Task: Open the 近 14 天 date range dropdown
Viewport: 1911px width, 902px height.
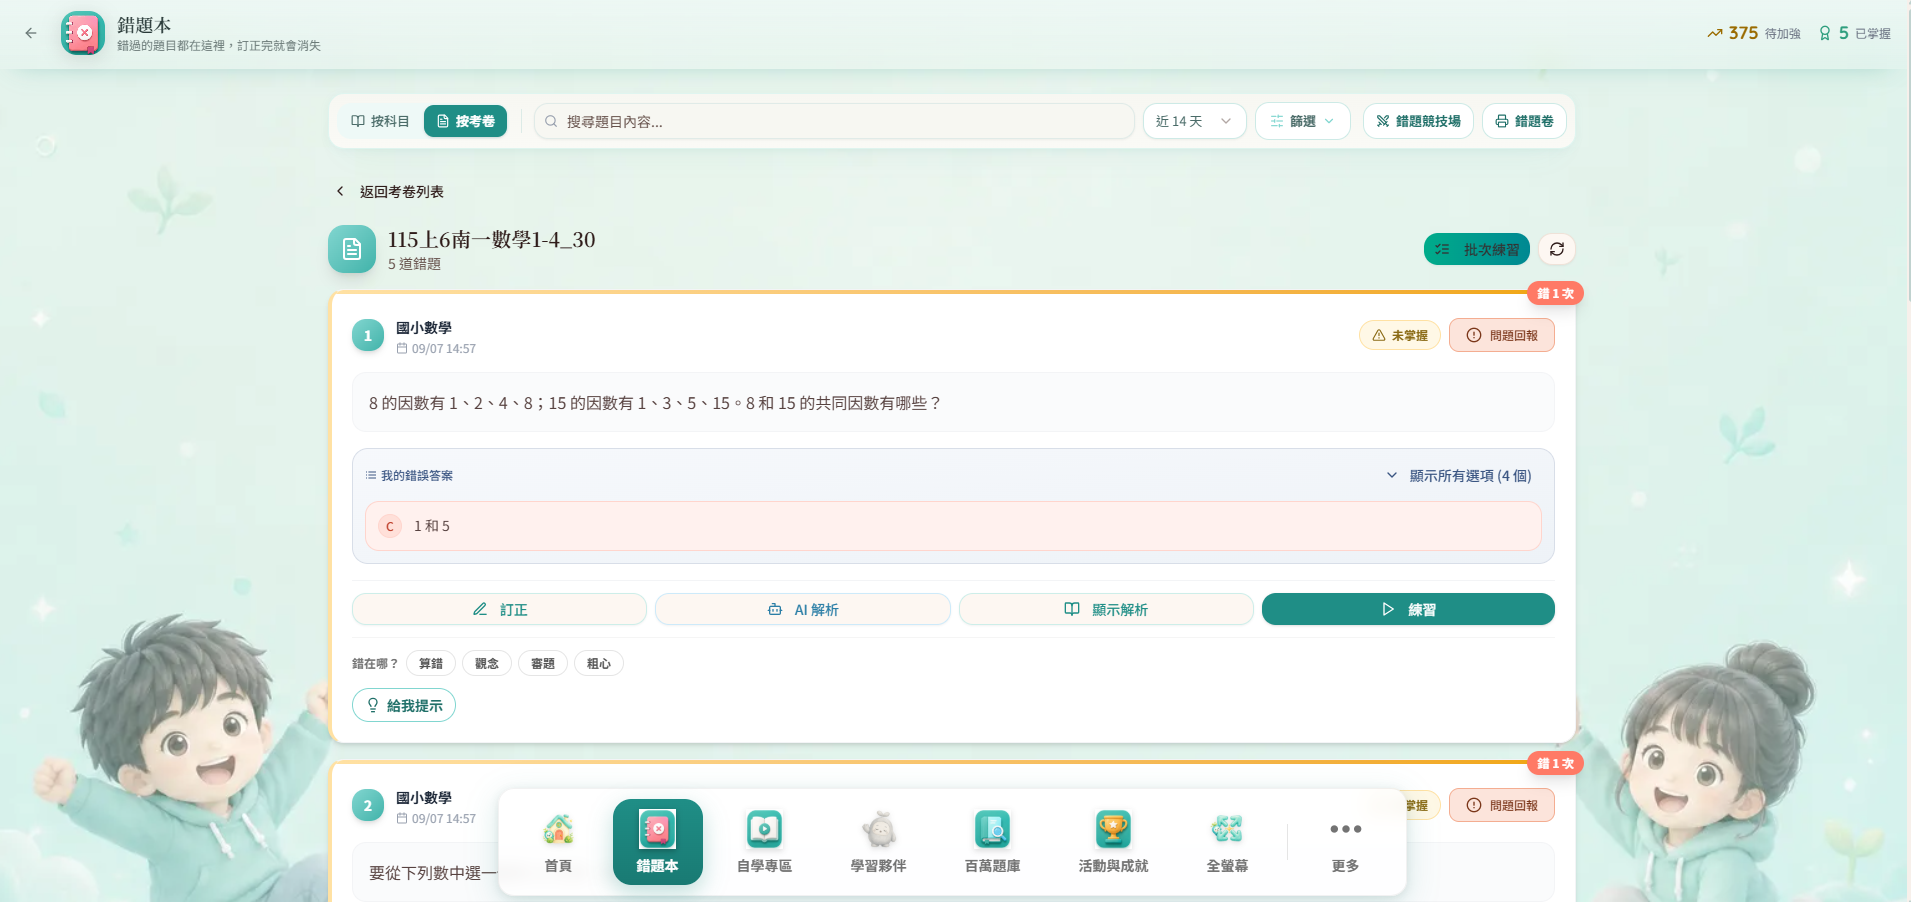Action: (x=1194, y=121)
